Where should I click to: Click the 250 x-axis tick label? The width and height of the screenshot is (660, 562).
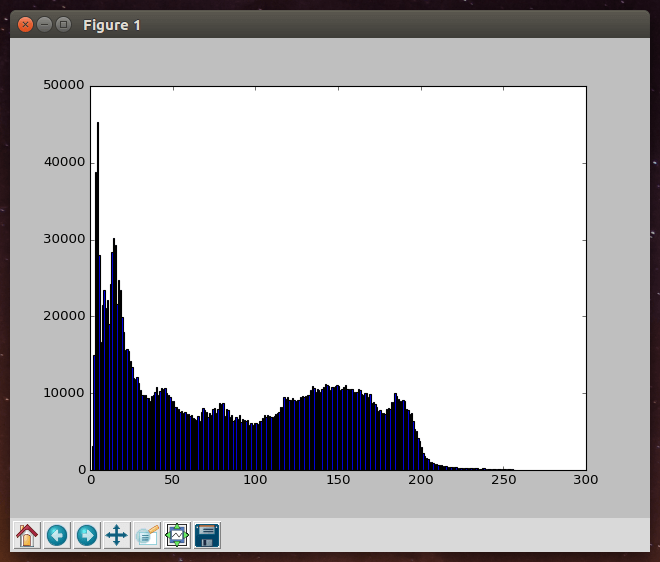[x=503, y=480]
